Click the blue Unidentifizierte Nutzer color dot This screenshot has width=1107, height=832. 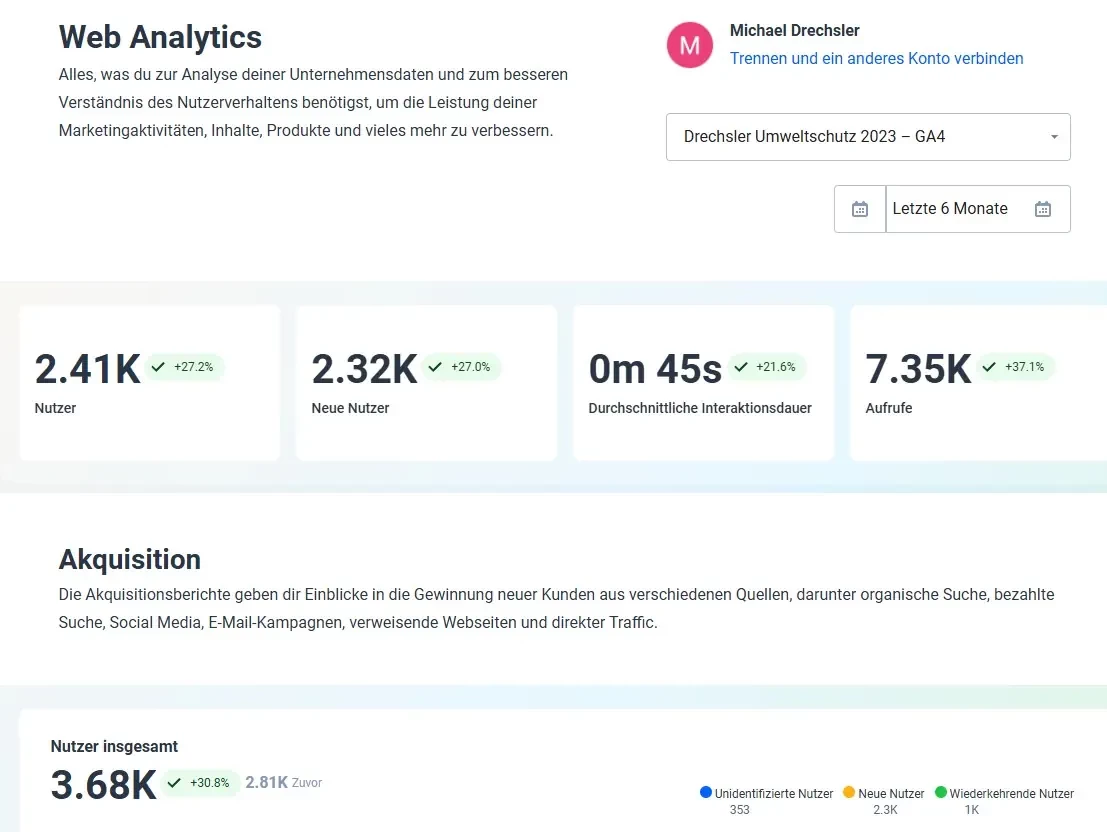[706, 793]
